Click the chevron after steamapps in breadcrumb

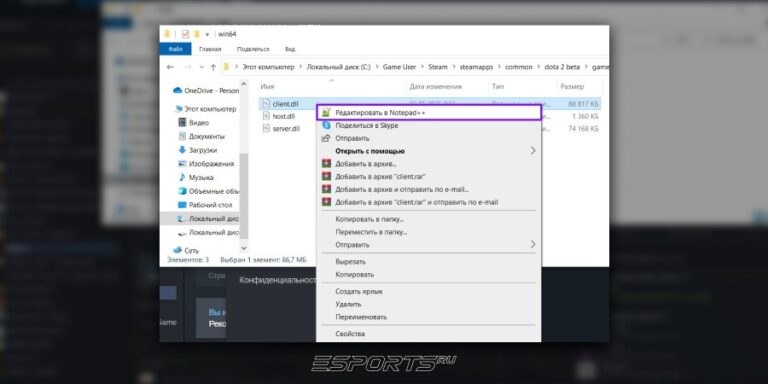[499, 67]
